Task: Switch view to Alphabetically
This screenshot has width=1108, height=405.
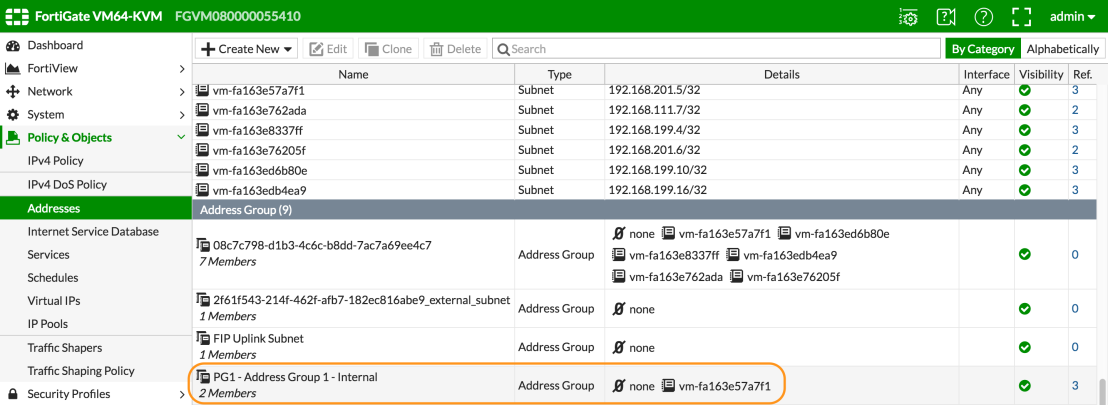Action: [1062, 49]
